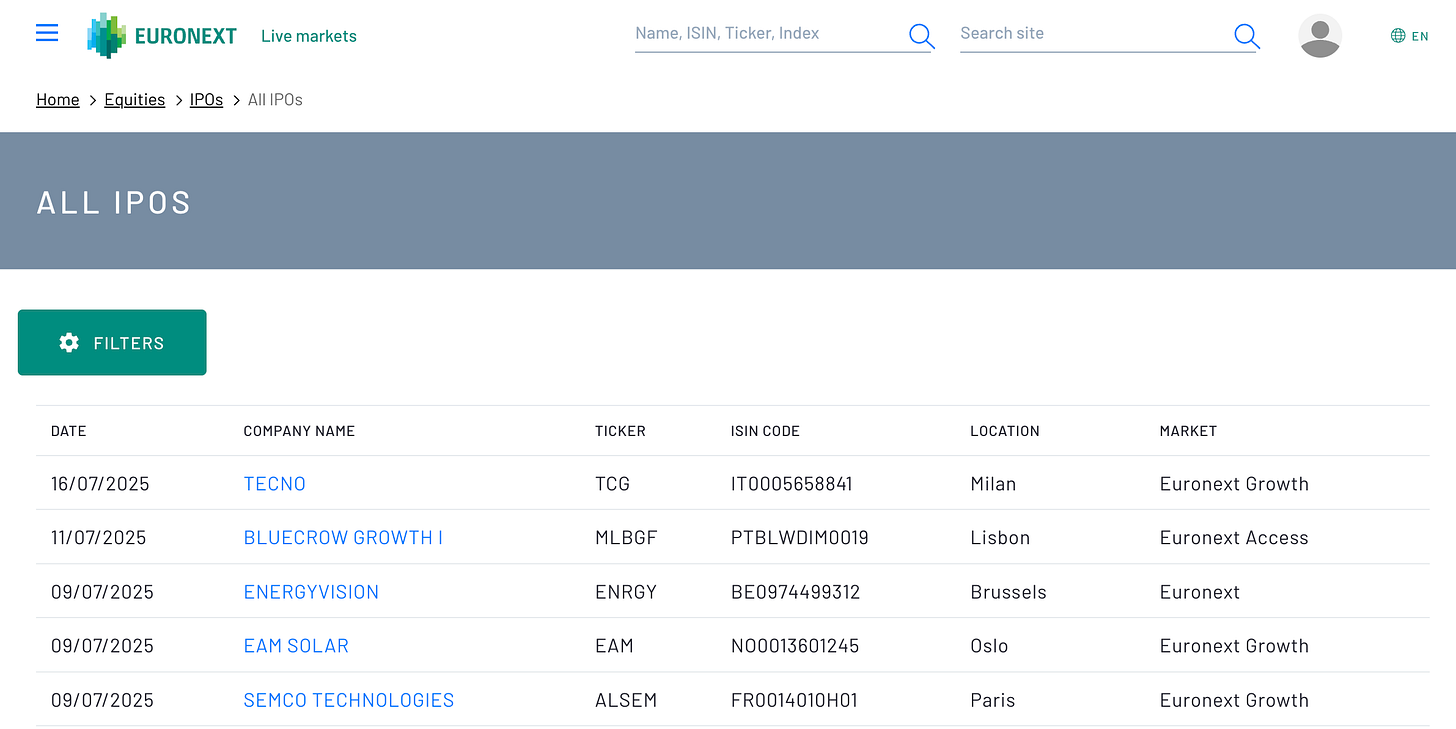Click the location Brussels

tap(1008, 592)
